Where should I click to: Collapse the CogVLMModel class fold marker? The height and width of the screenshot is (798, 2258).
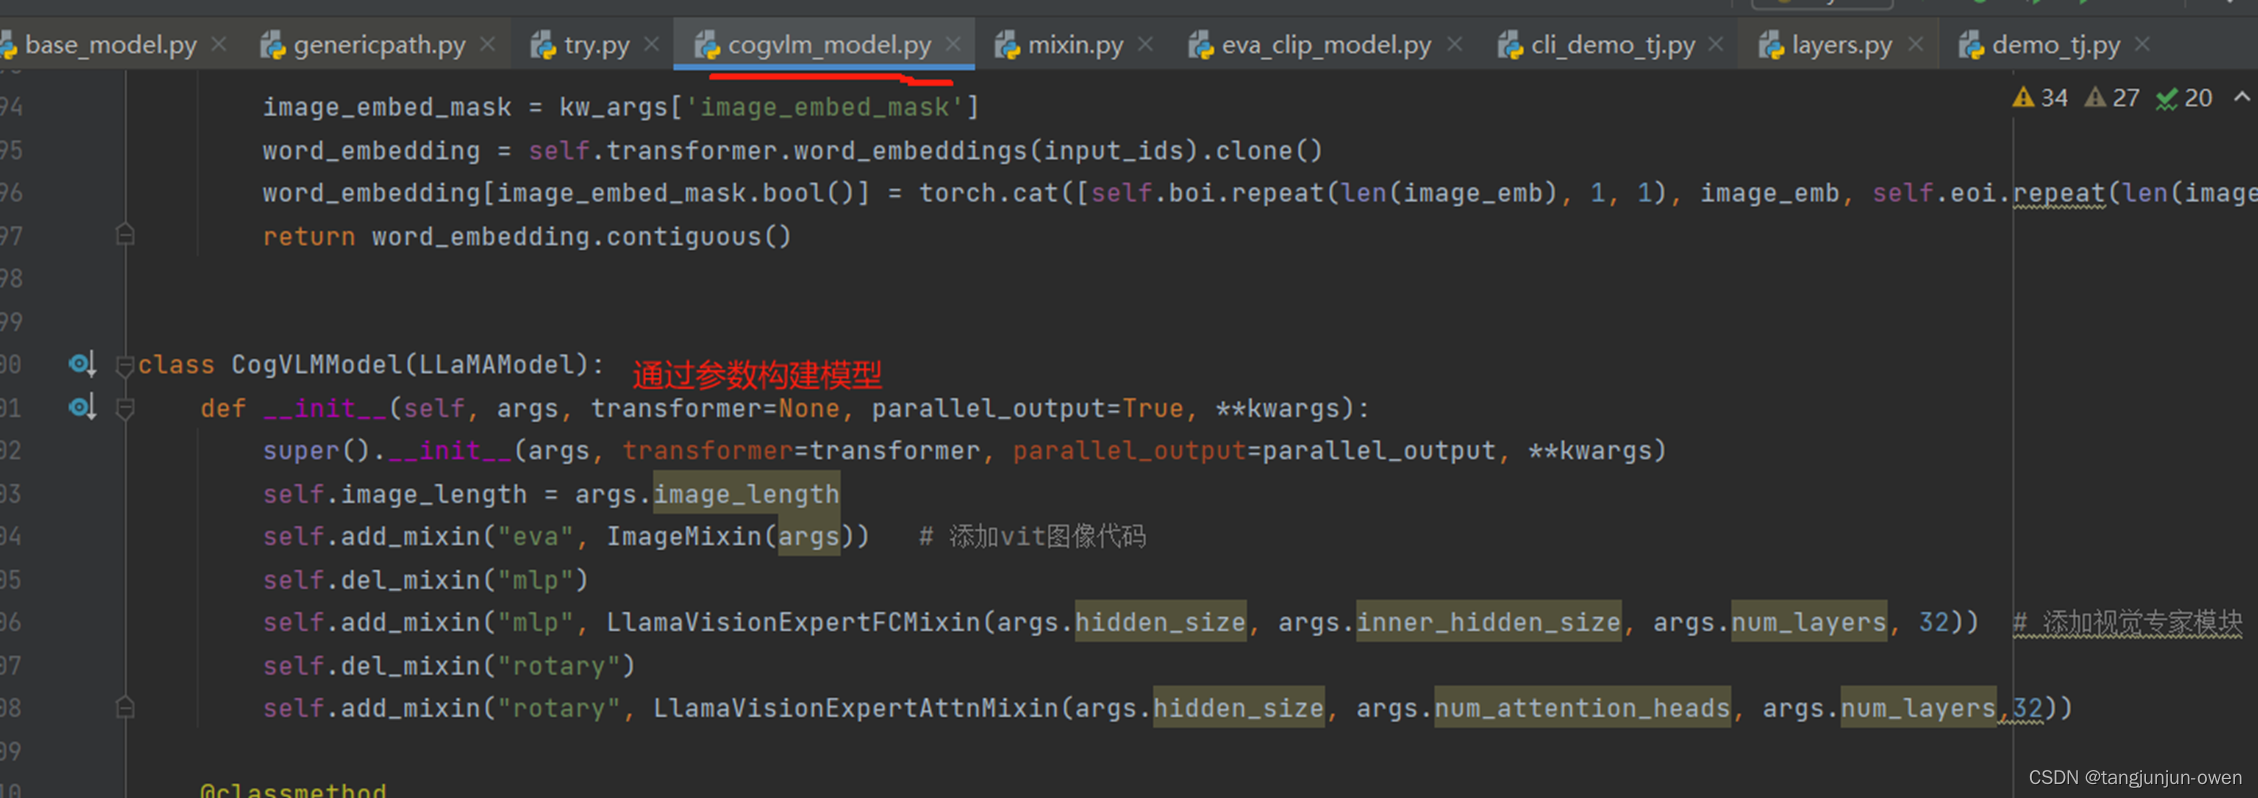tap(125, 366)
